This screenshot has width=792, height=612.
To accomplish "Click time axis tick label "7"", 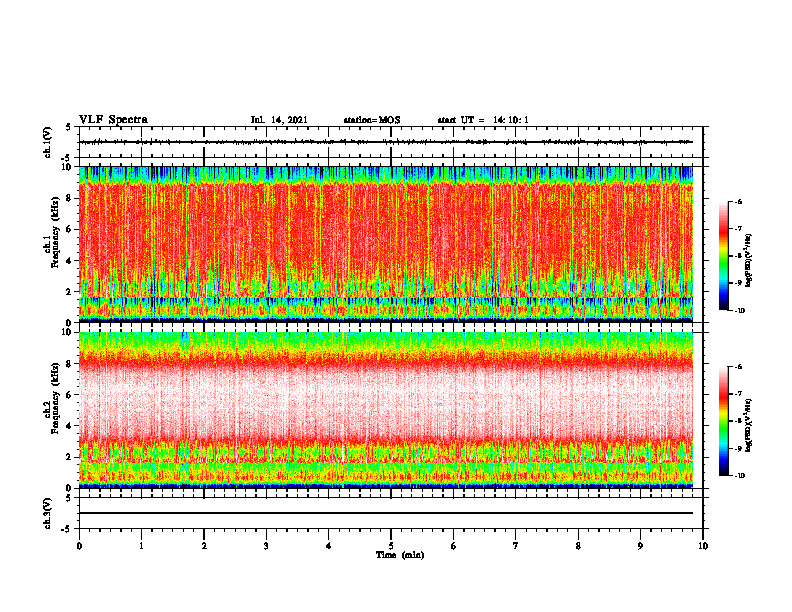I will click(516, 546).
